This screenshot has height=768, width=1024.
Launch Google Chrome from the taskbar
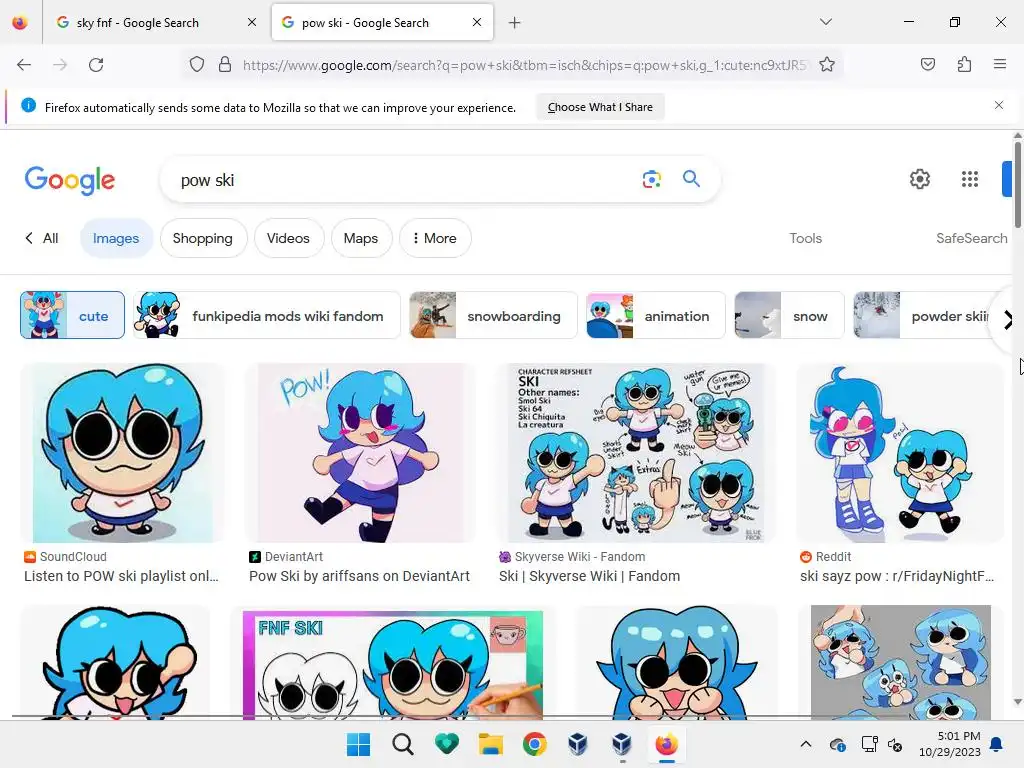[x=534, y=744]
